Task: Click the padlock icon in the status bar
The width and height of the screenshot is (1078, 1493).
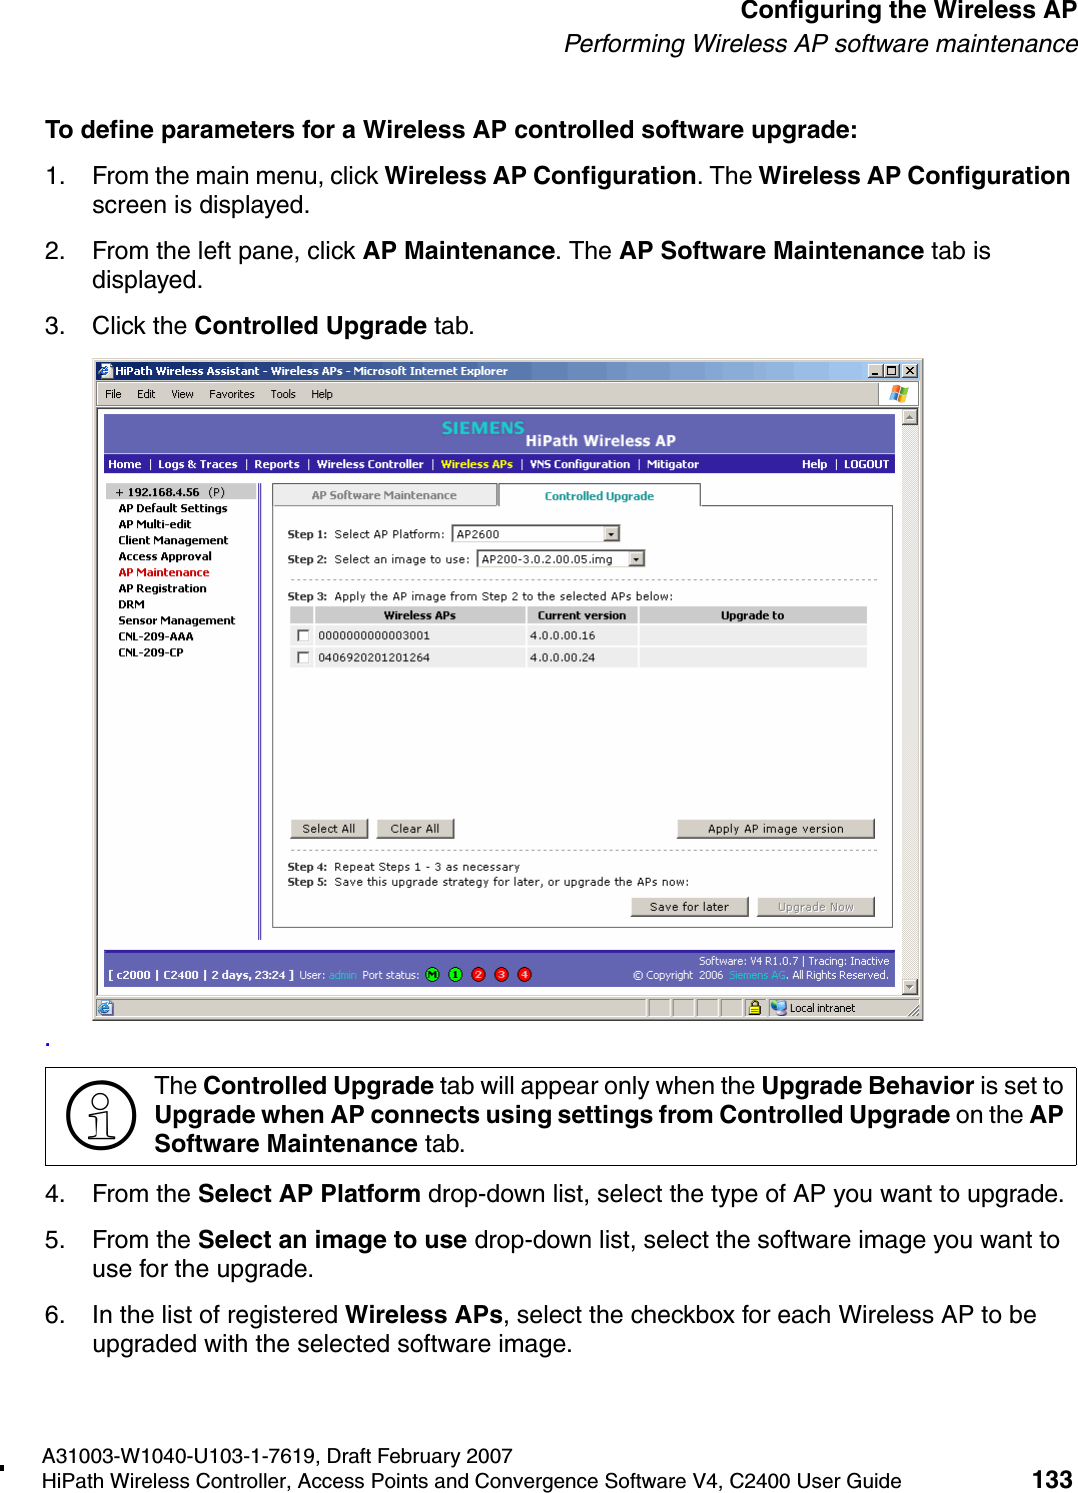Action: coord(754,1008)
